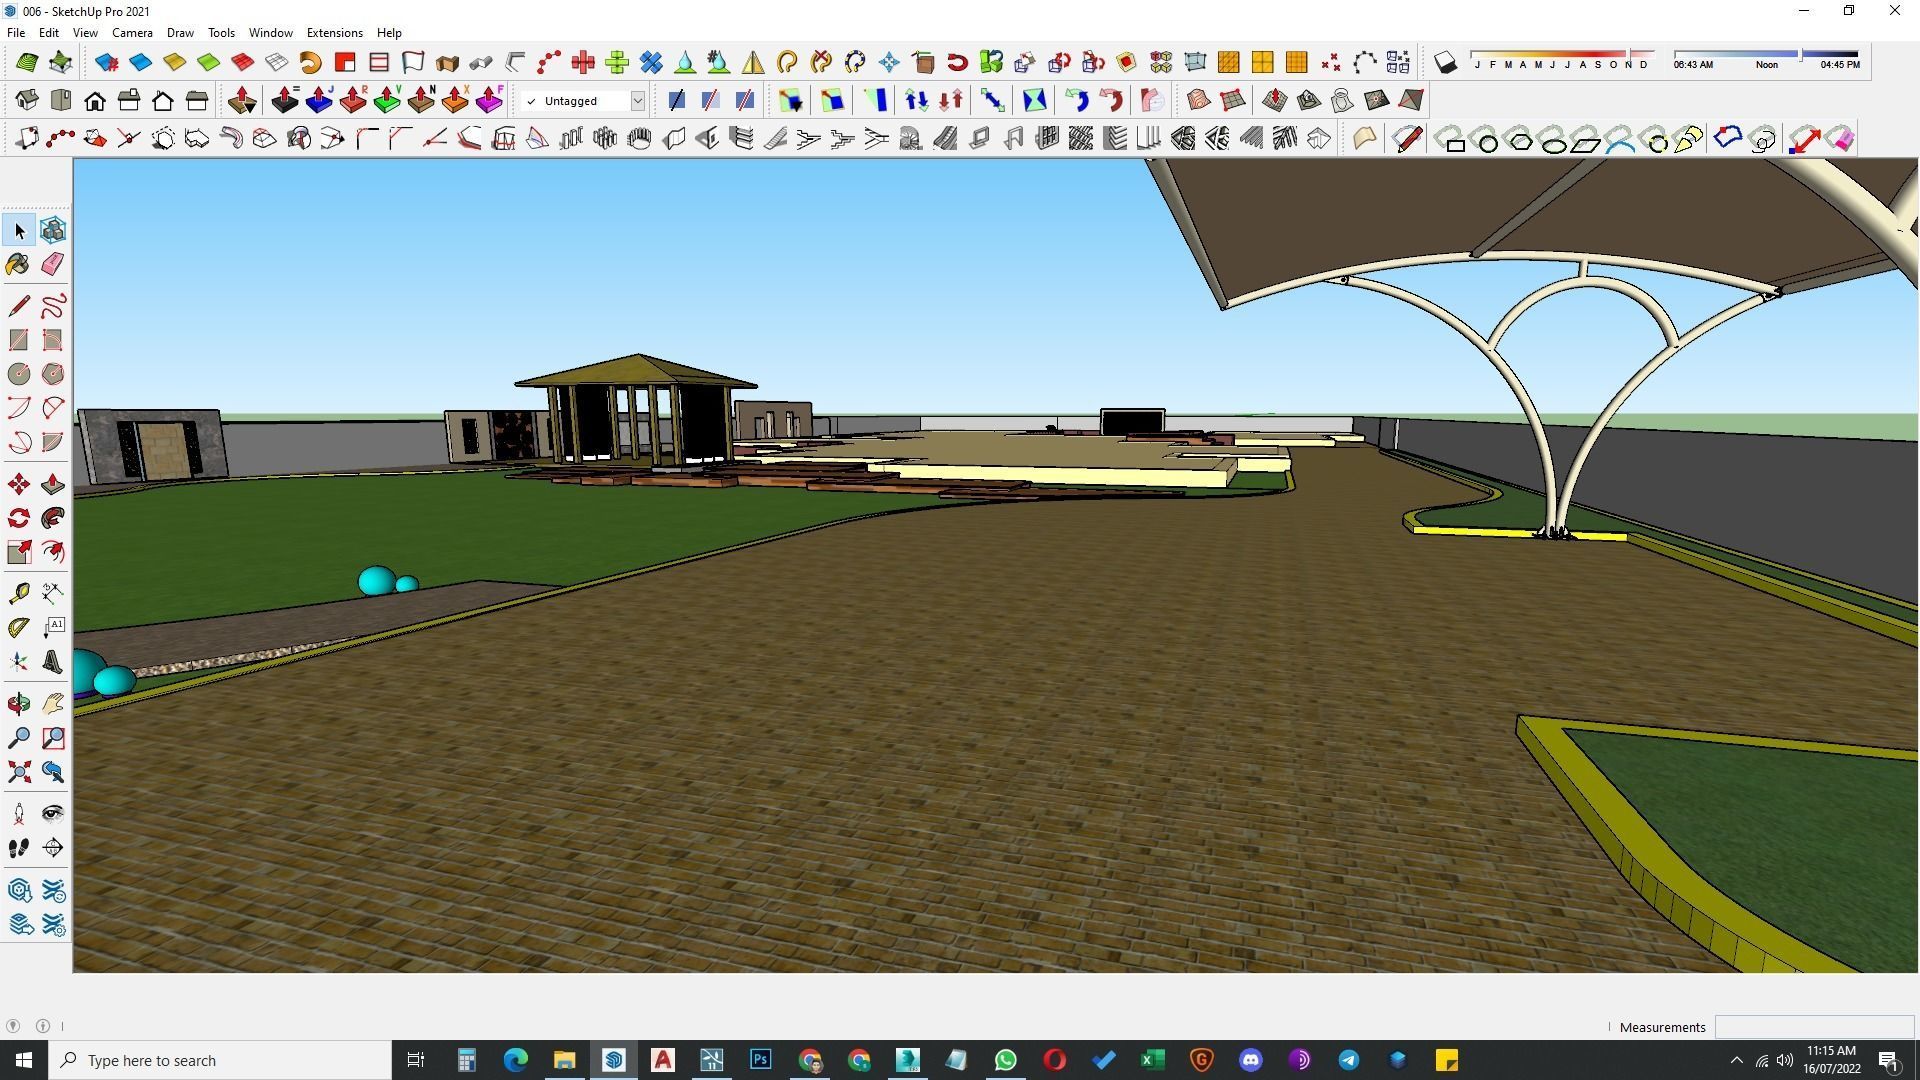Select the Paint Bucket tool
The width and height of the screenshot is (1920, 1080).
(18, 264)
